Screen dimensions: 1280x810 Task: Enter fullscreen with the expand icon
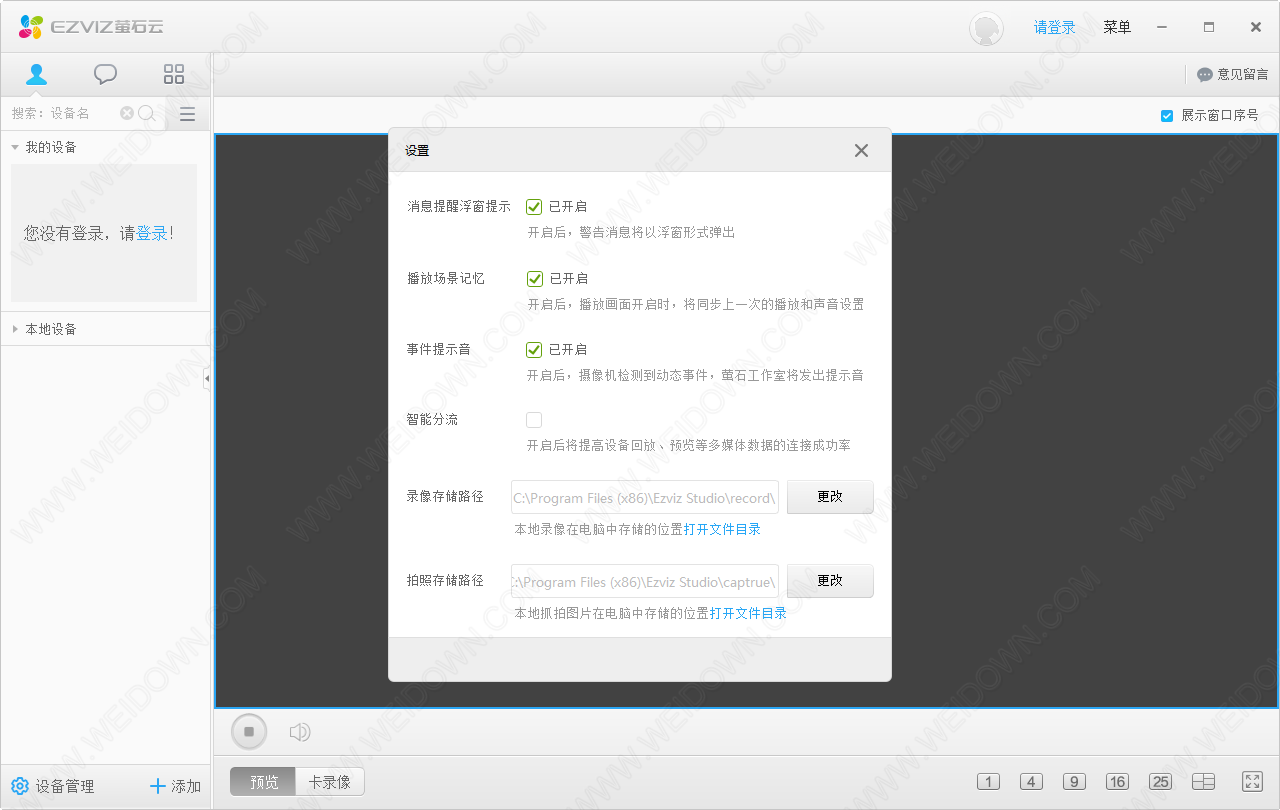coord(1252,781)
